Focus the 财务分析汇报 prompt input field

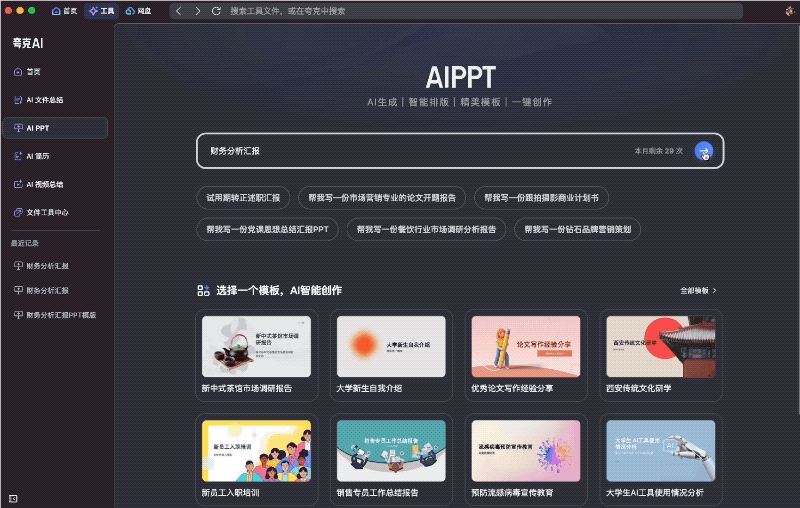click(418, 151)
